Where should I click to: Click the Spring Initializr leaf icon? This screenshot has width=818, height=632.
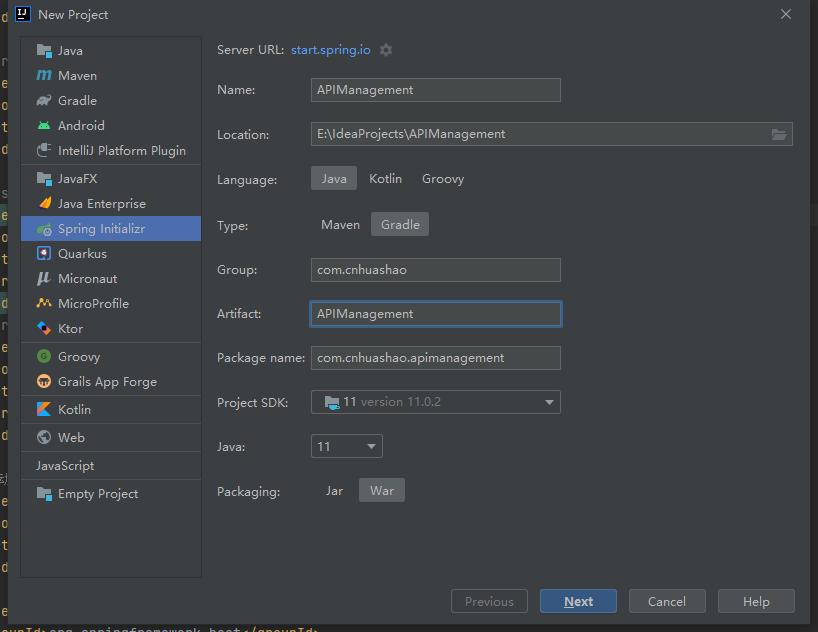coord(44,229)
